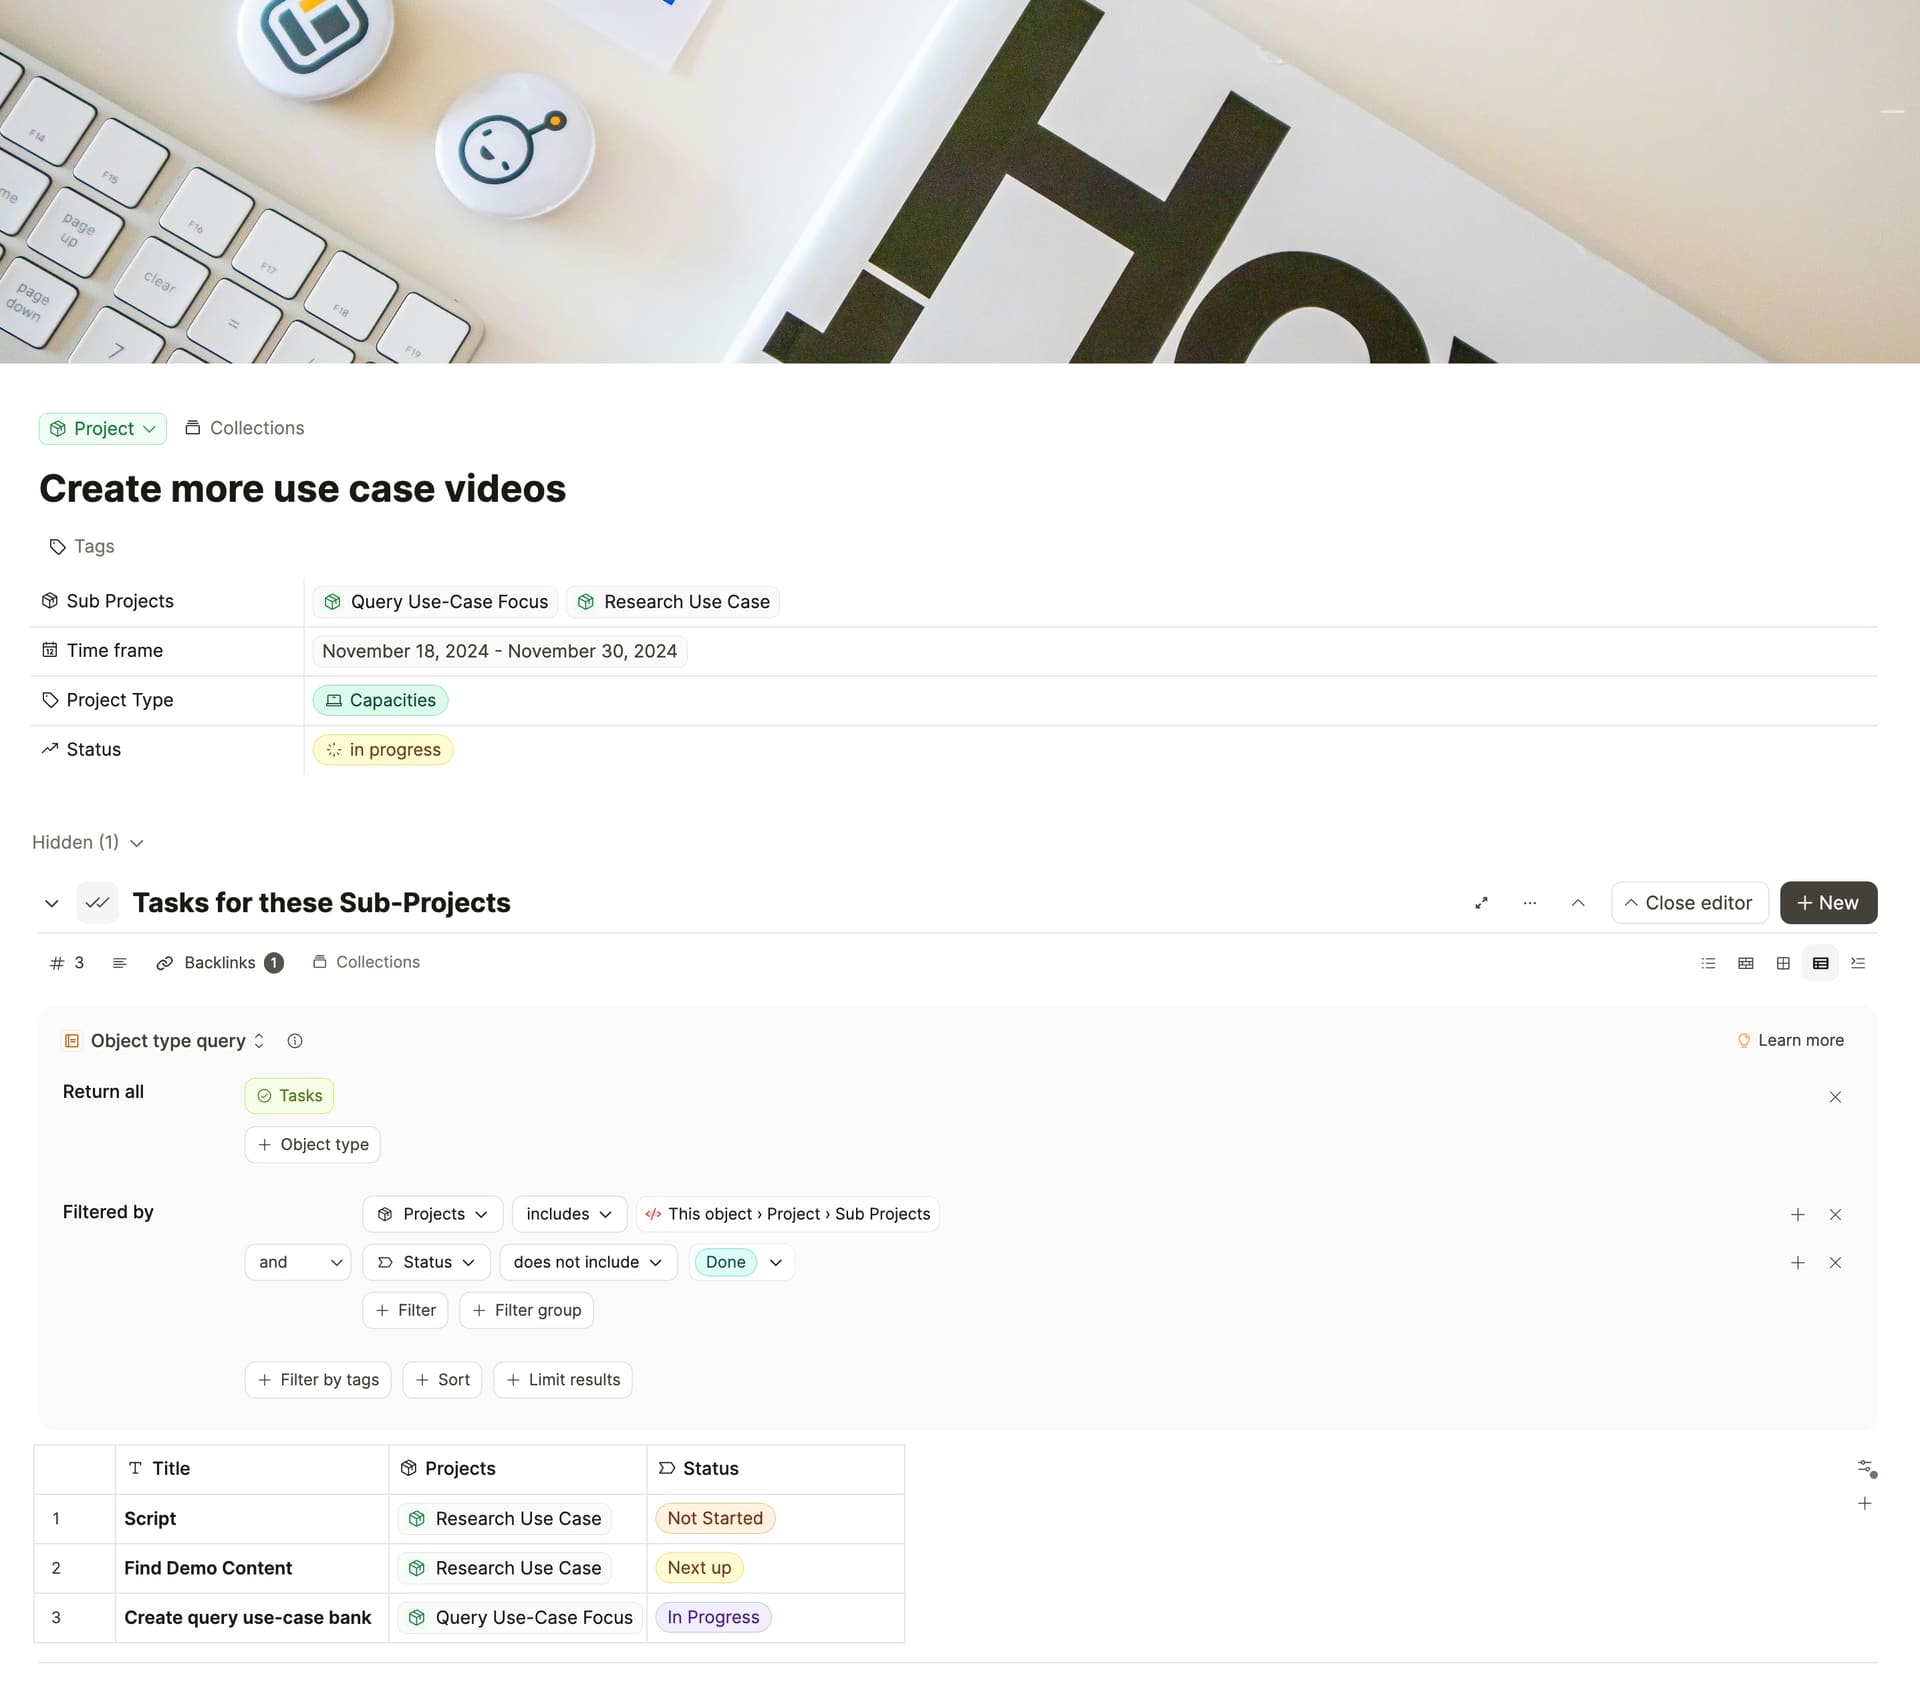Open the 'Done' status value dropdown
This screenshot has width=1920, height=1688.
coord(741,1262)
